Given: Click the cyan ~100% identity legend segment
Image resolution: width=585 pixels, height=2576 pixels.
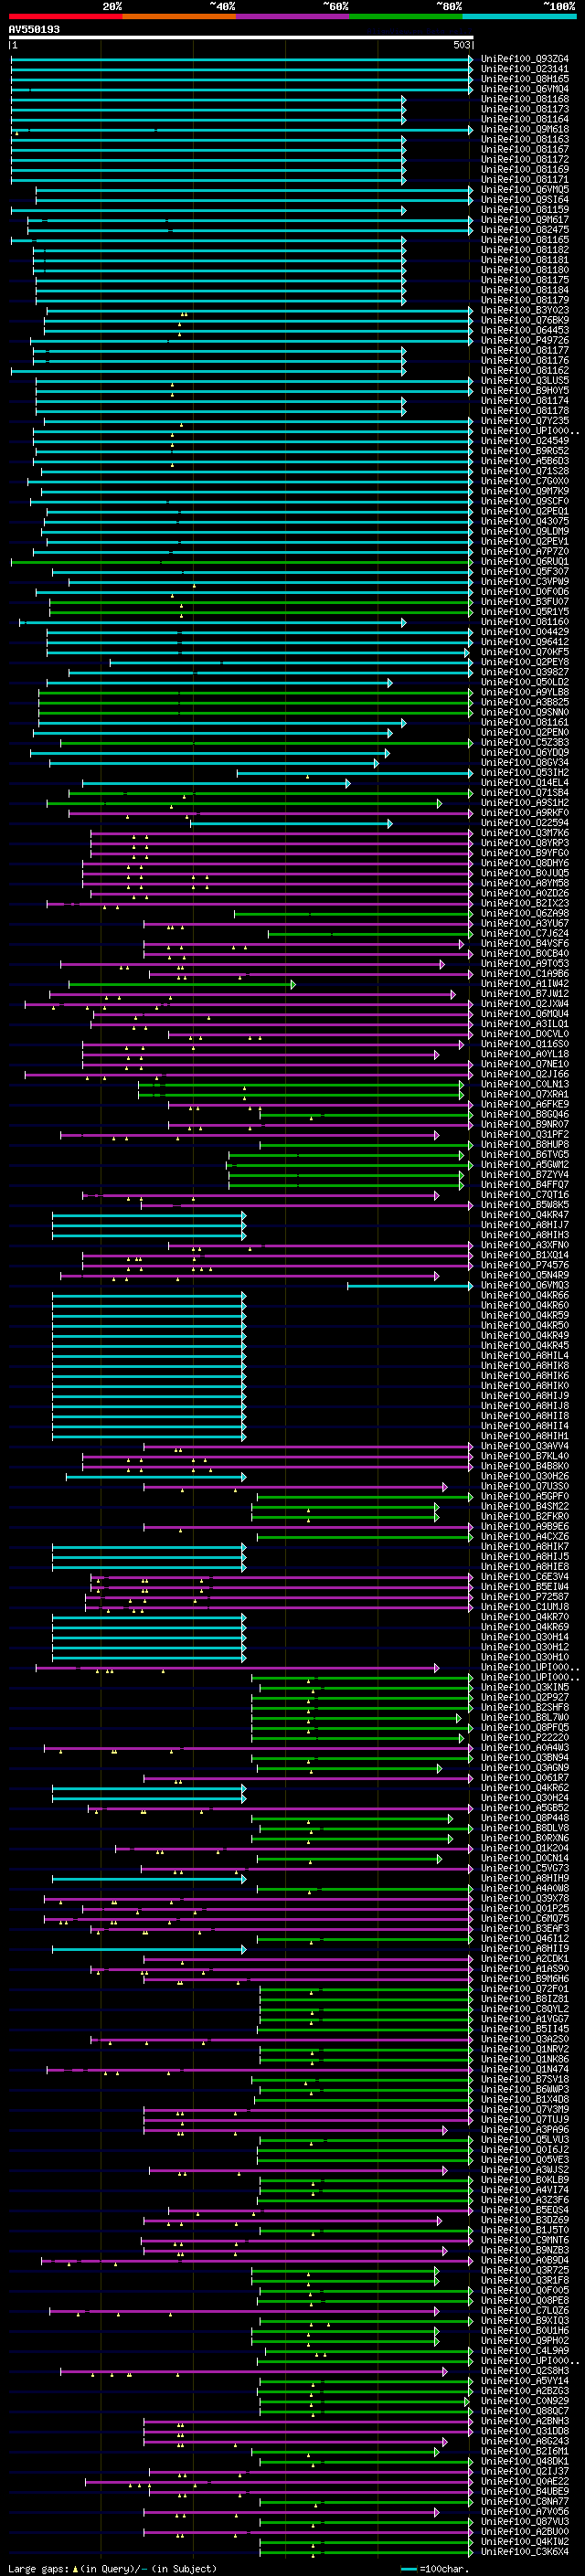Looking at the screenshot, I should (519, 17).
